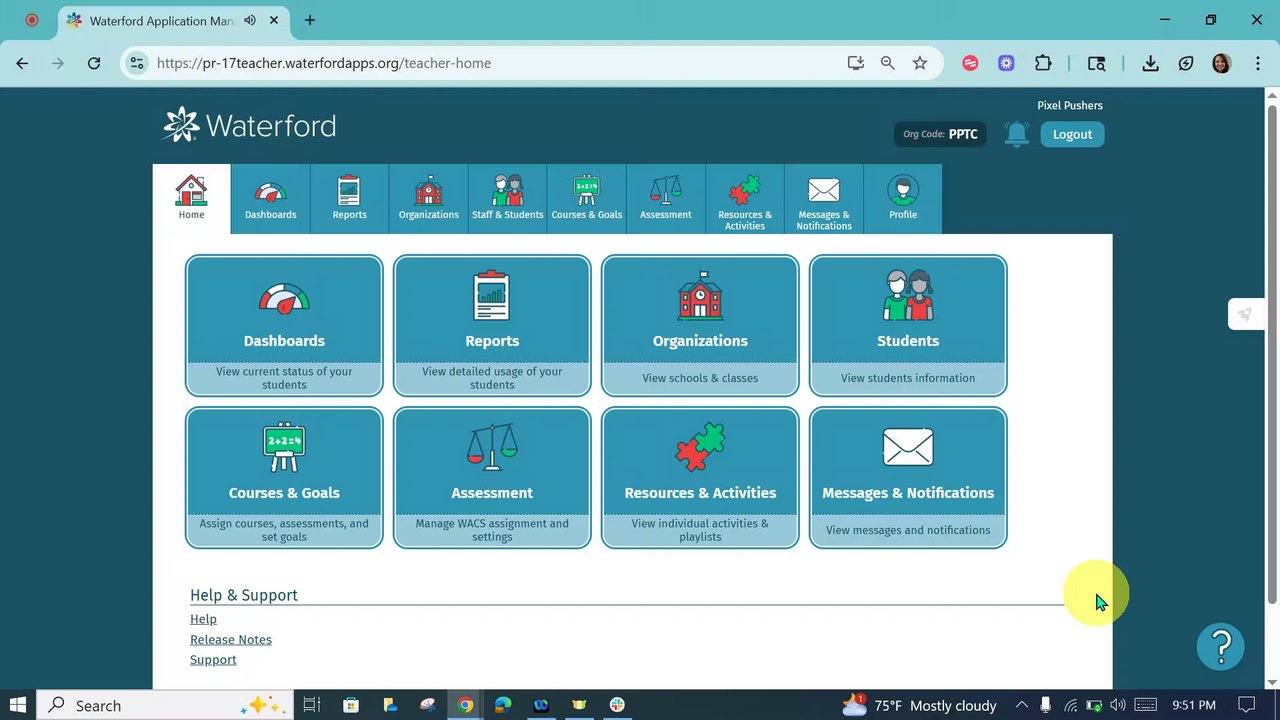Open Resources & Activities nav tab puzzle icon

point(744,199)
